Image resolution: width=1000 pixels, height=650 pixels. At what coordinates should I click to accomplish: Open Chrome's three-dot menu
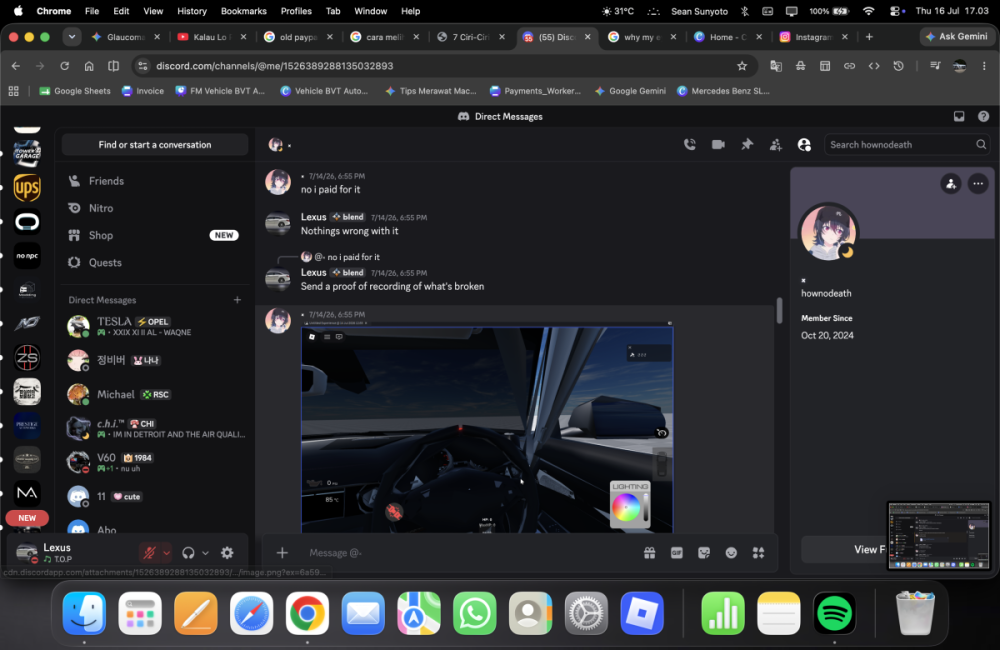click(983, 66)
